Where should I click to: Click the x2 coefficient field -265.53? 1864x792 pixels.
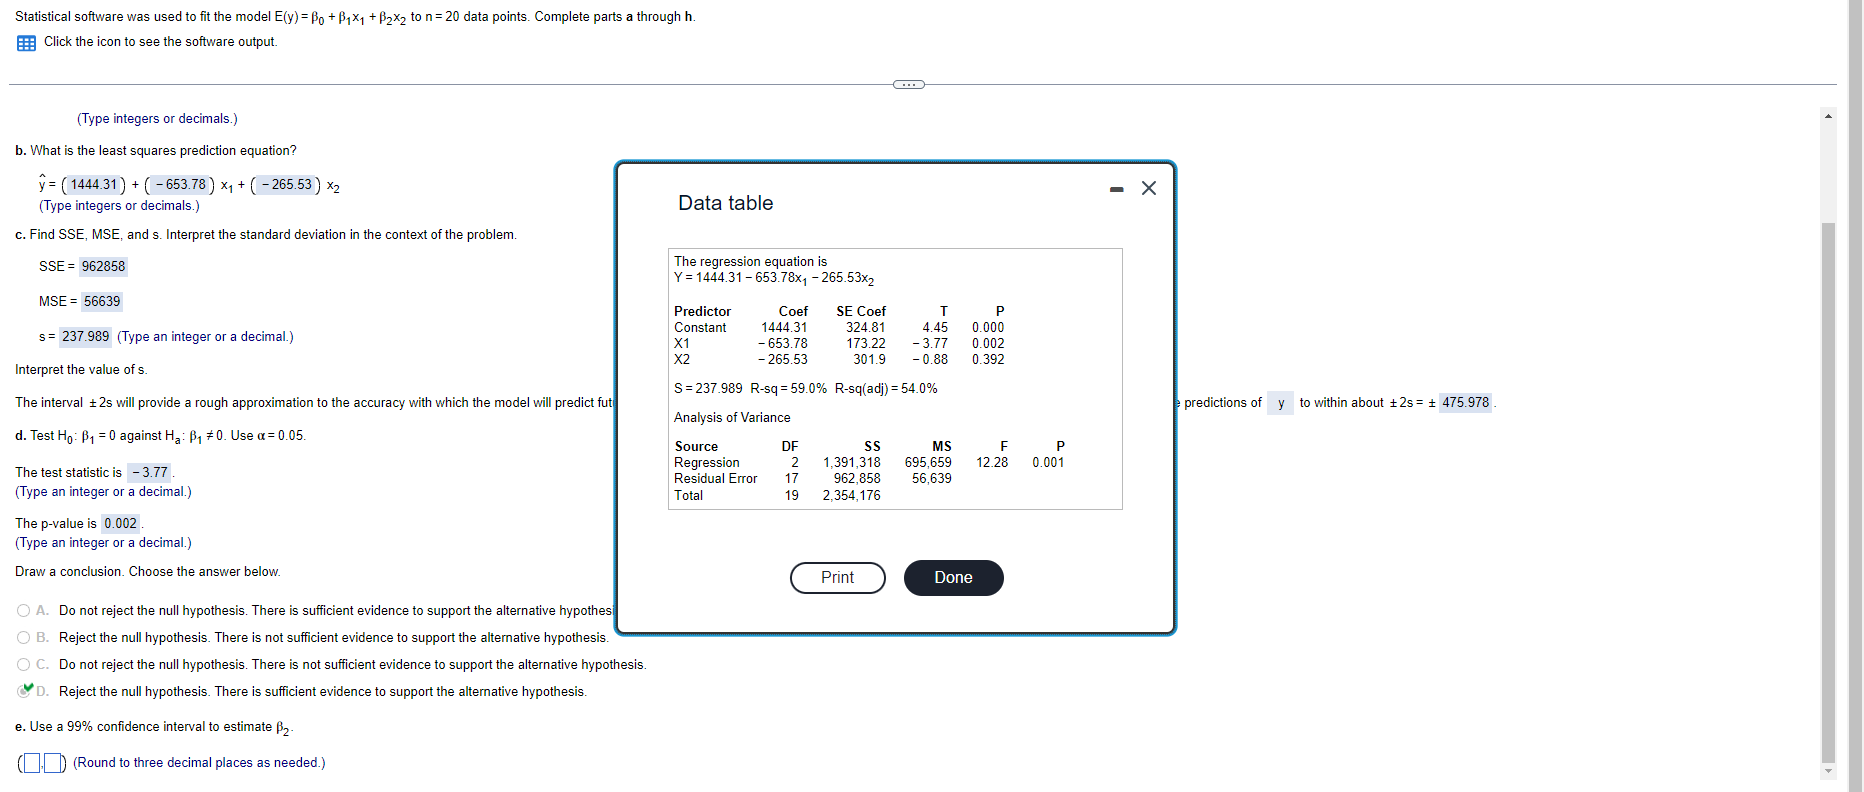click(x=287, y=185)
